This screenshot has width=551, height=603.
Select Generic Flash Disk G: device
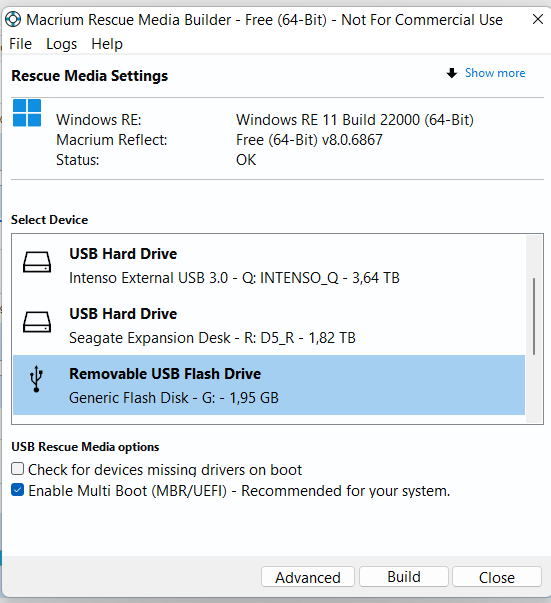pyautogui.click(x=269, y=385)
